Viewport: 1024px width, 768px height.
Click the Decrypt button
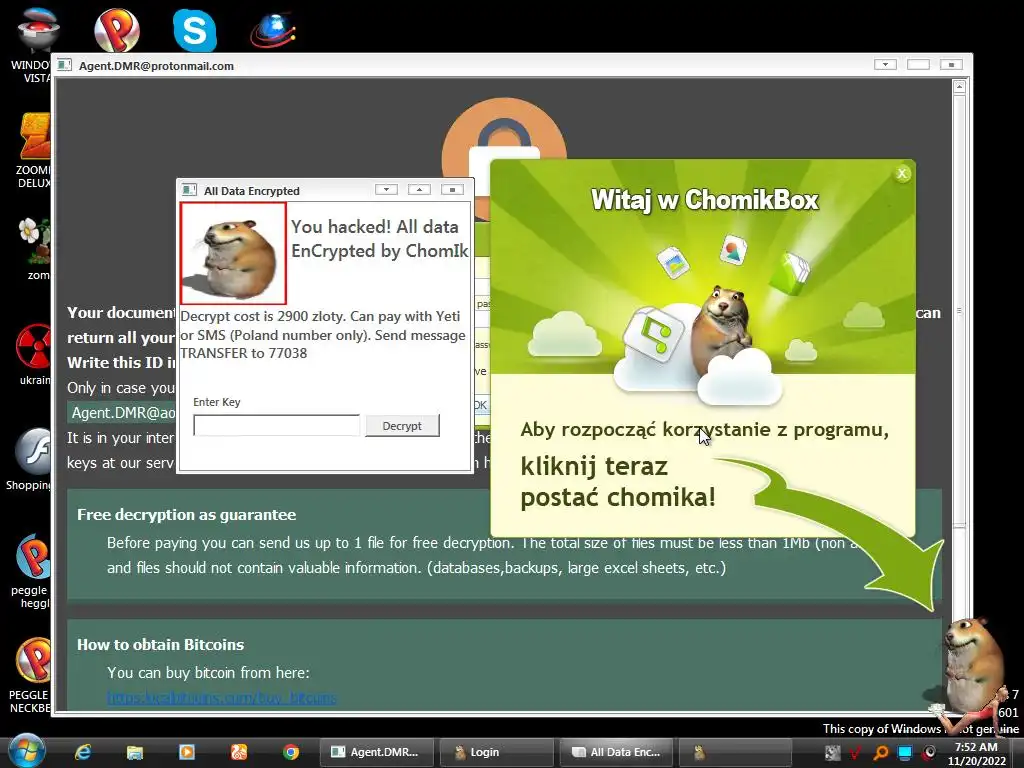(402, 426)
